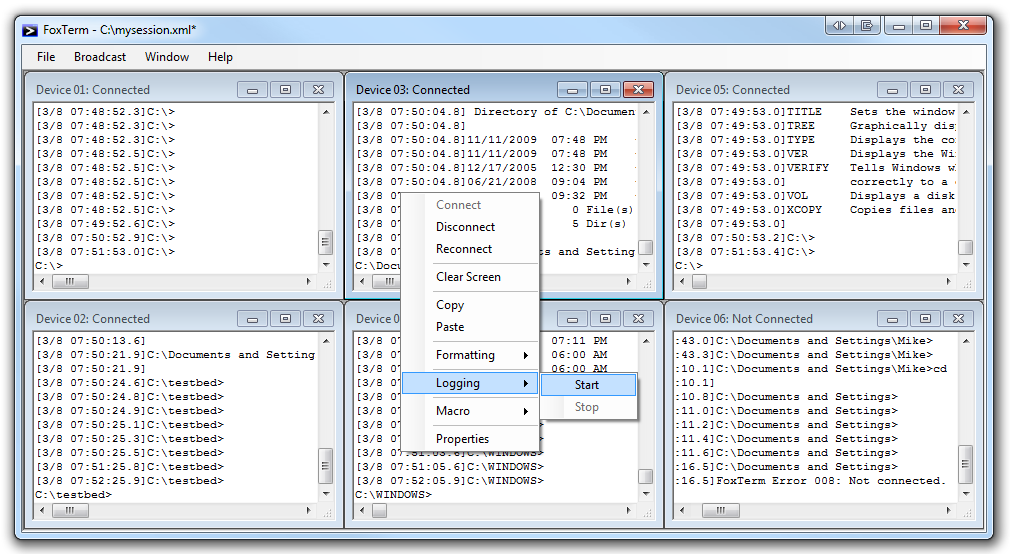The width and height of the screenshot is (1010, 554).
Task: Click Device 06 horizontal scroll right arrow
Action: tap(948, 510)
